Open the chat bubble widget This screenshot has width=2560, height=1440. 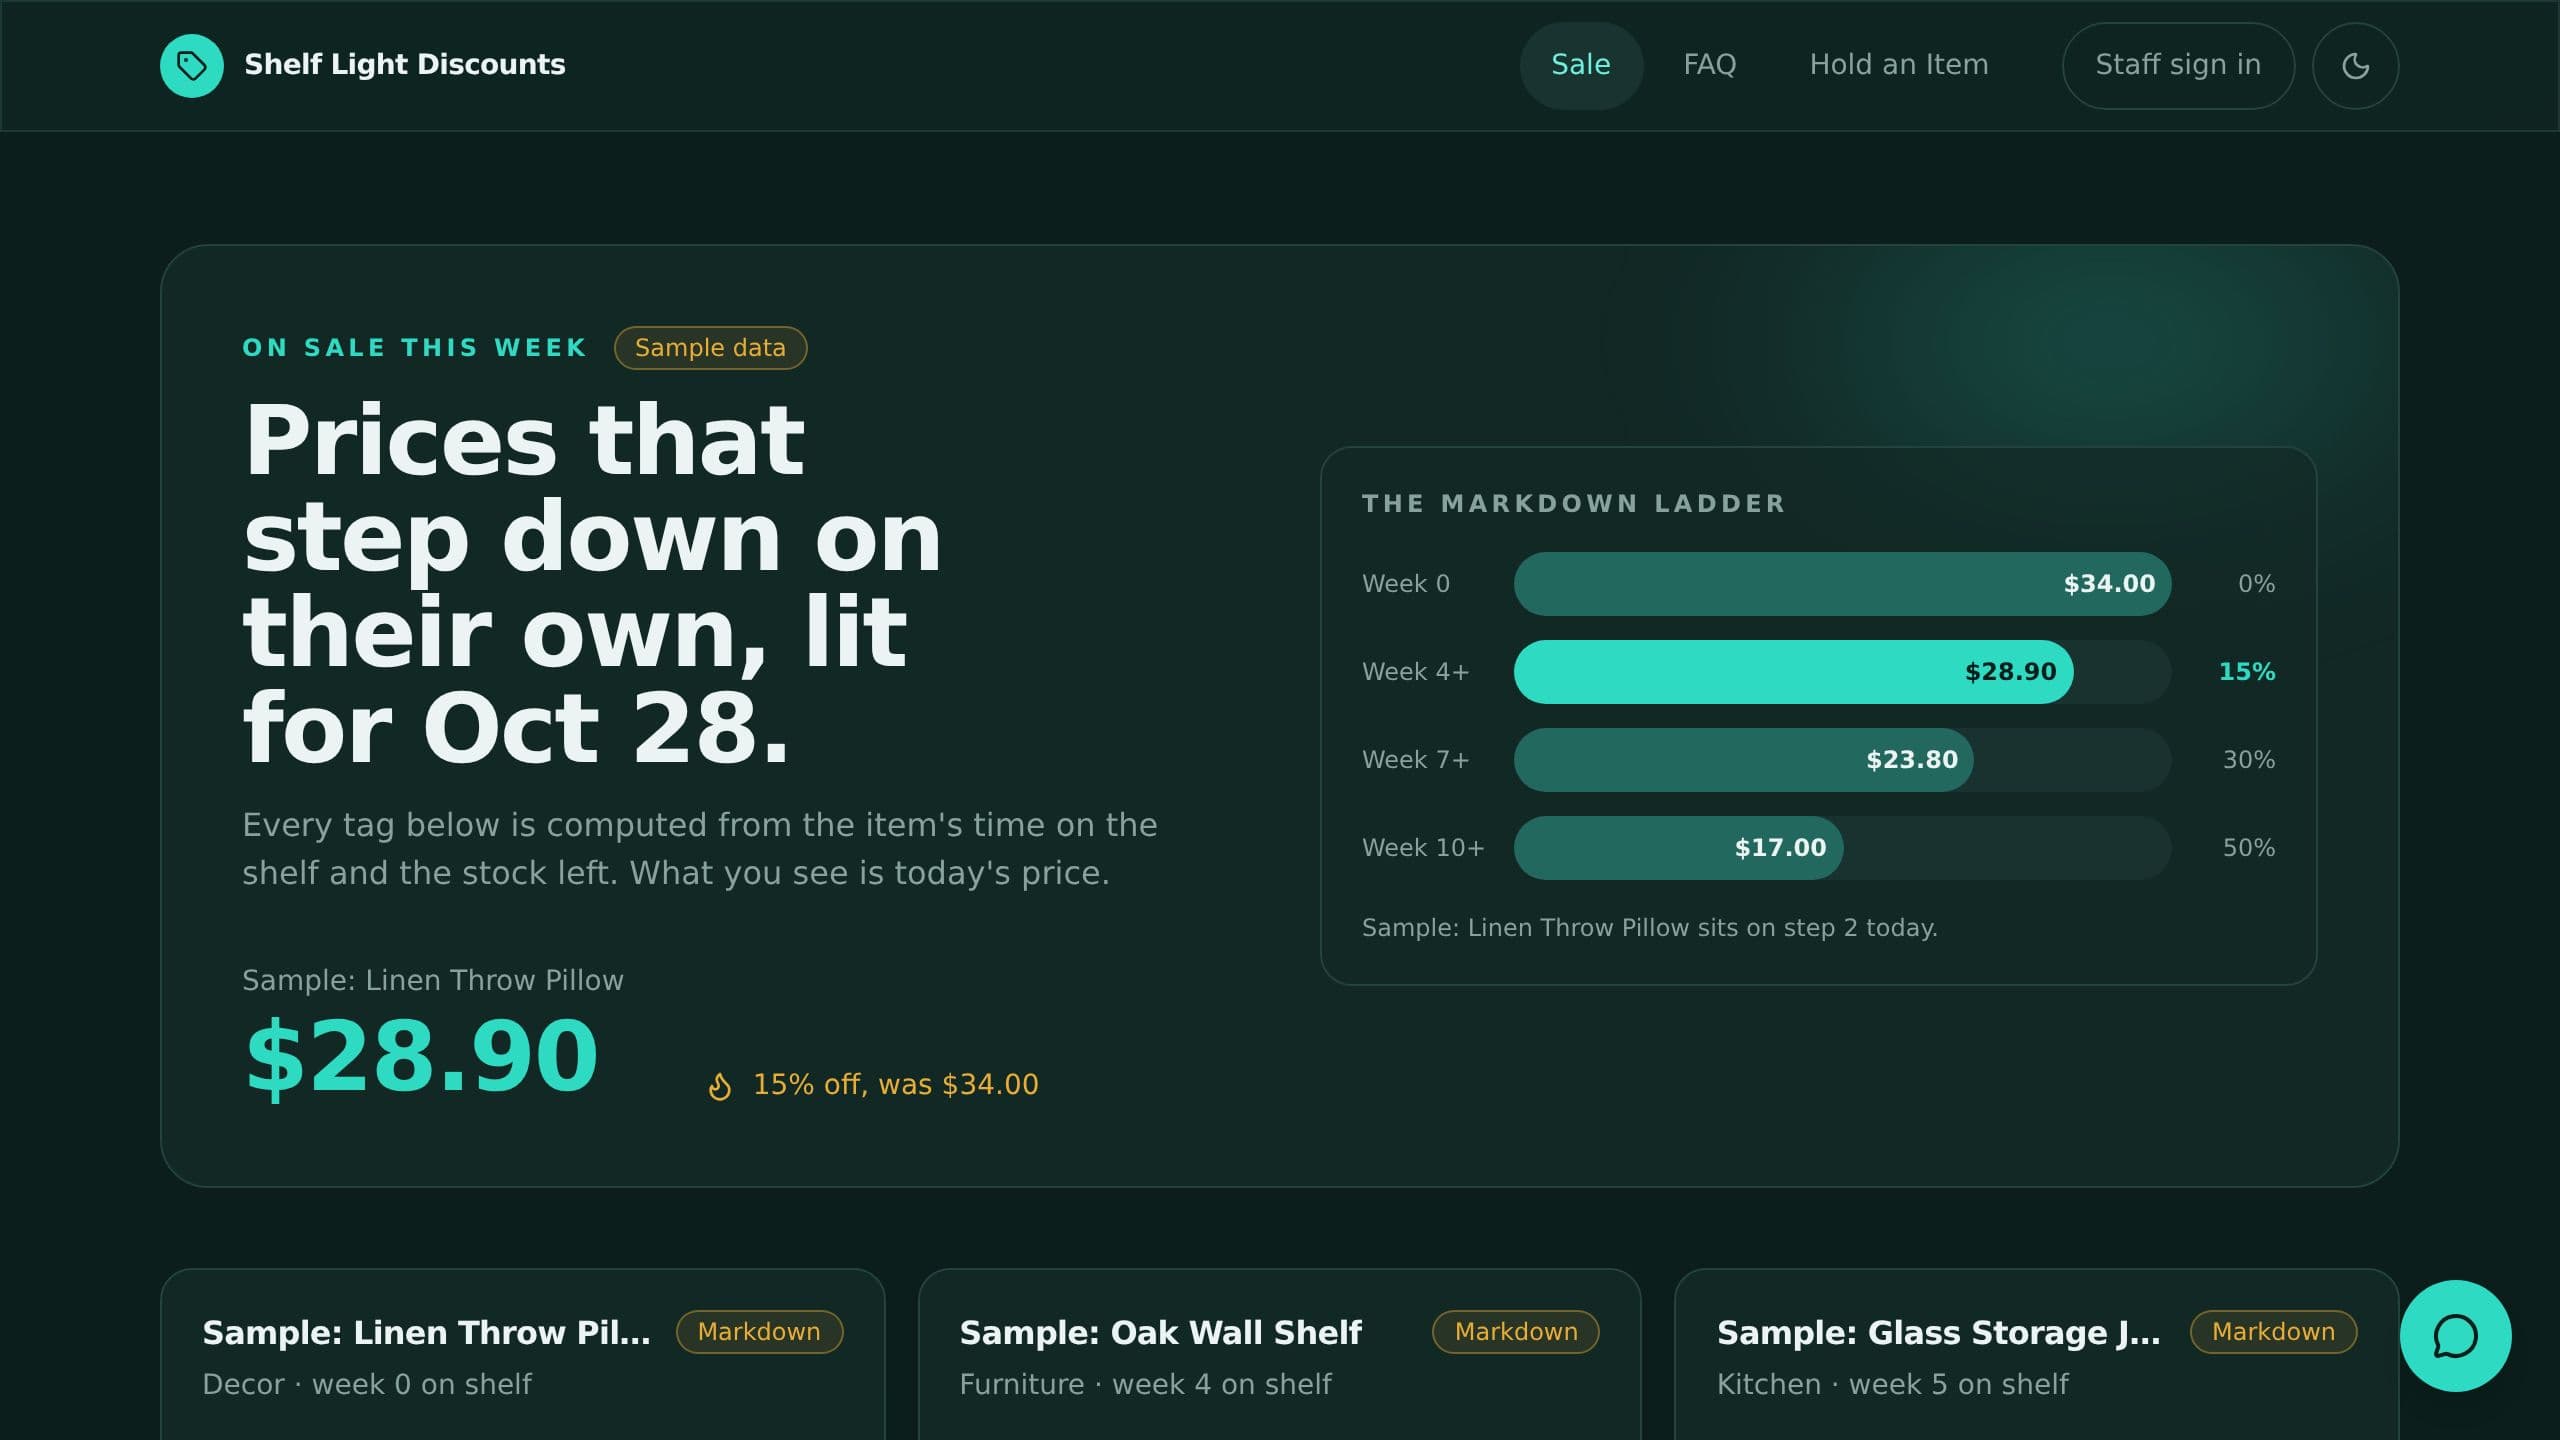coord(2455,1336)
